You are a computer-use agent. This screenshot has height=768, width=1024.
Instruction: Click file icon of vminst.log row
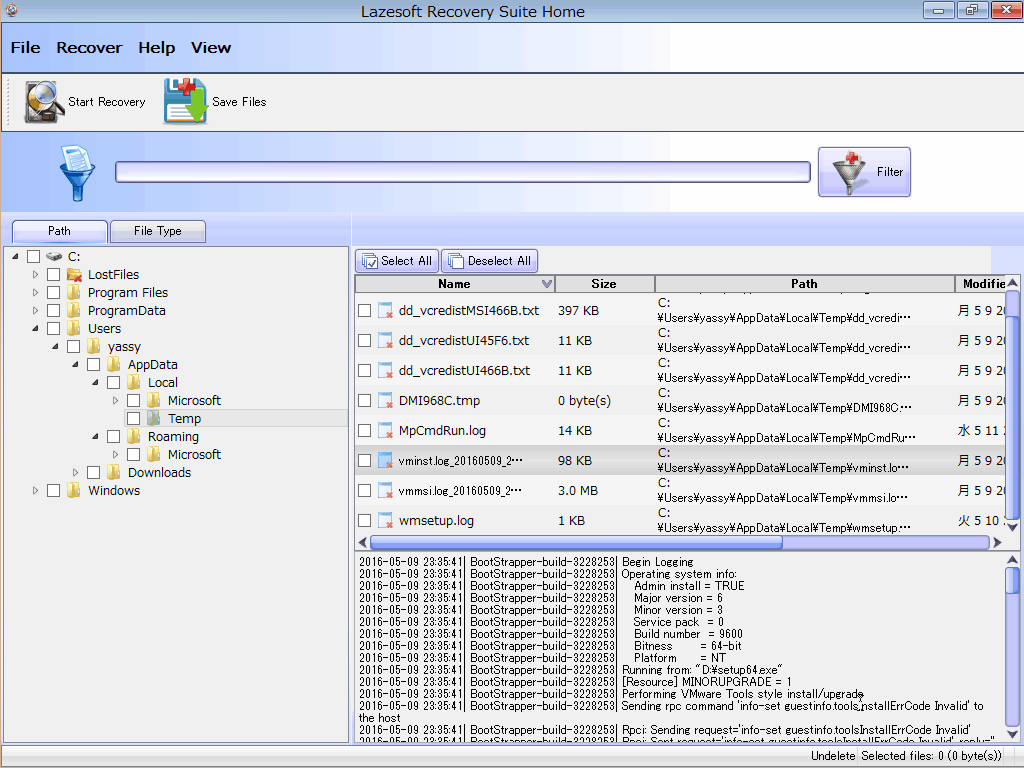click(385, 461)
